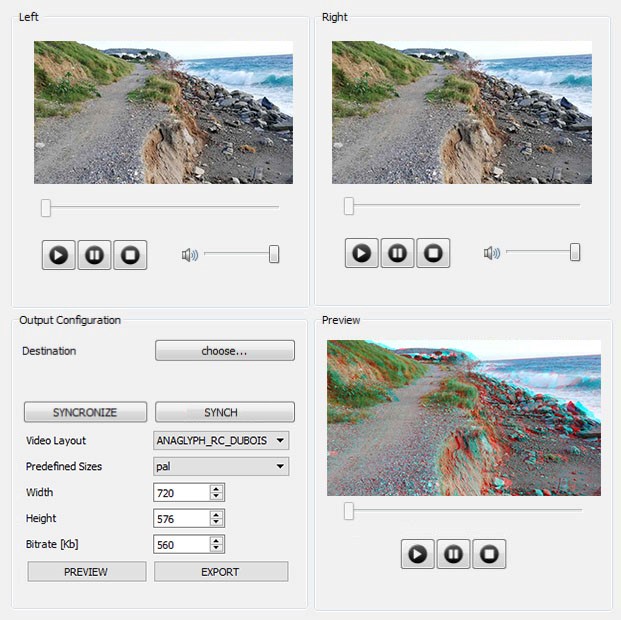Stop the Right video
Viewport: 621px width, 620px height.
click(433, 253)
